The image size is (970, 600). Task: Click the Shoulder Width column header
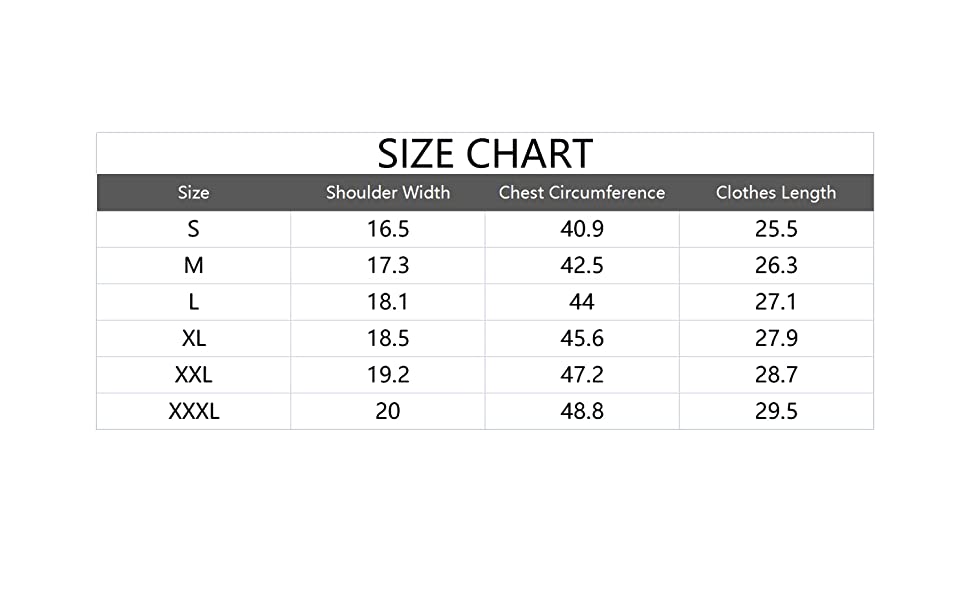pyautogui.click(x=388, y=192)
